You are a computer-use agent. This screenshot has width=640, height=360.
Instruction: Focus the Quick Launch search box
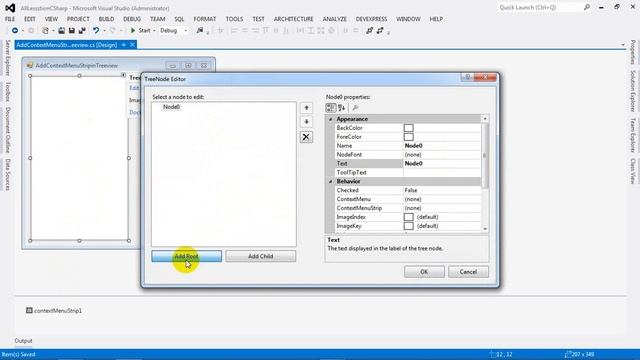(540, 7)
